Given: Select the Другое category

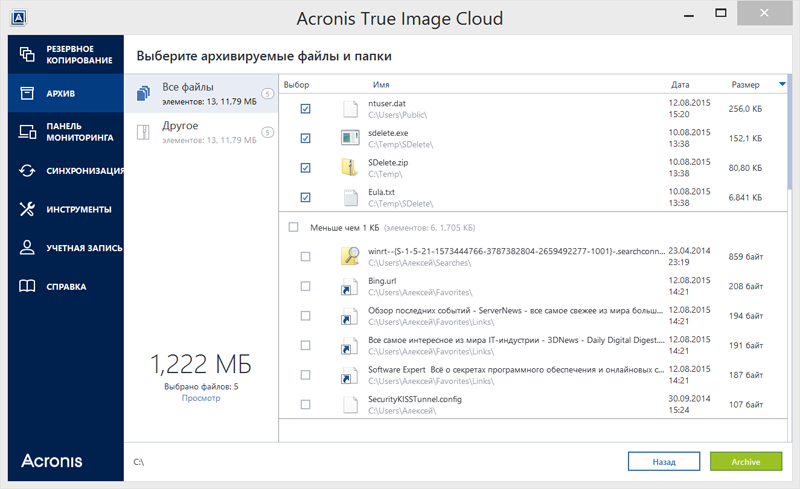Looking at the screenshot, I should tap(201, 132).
